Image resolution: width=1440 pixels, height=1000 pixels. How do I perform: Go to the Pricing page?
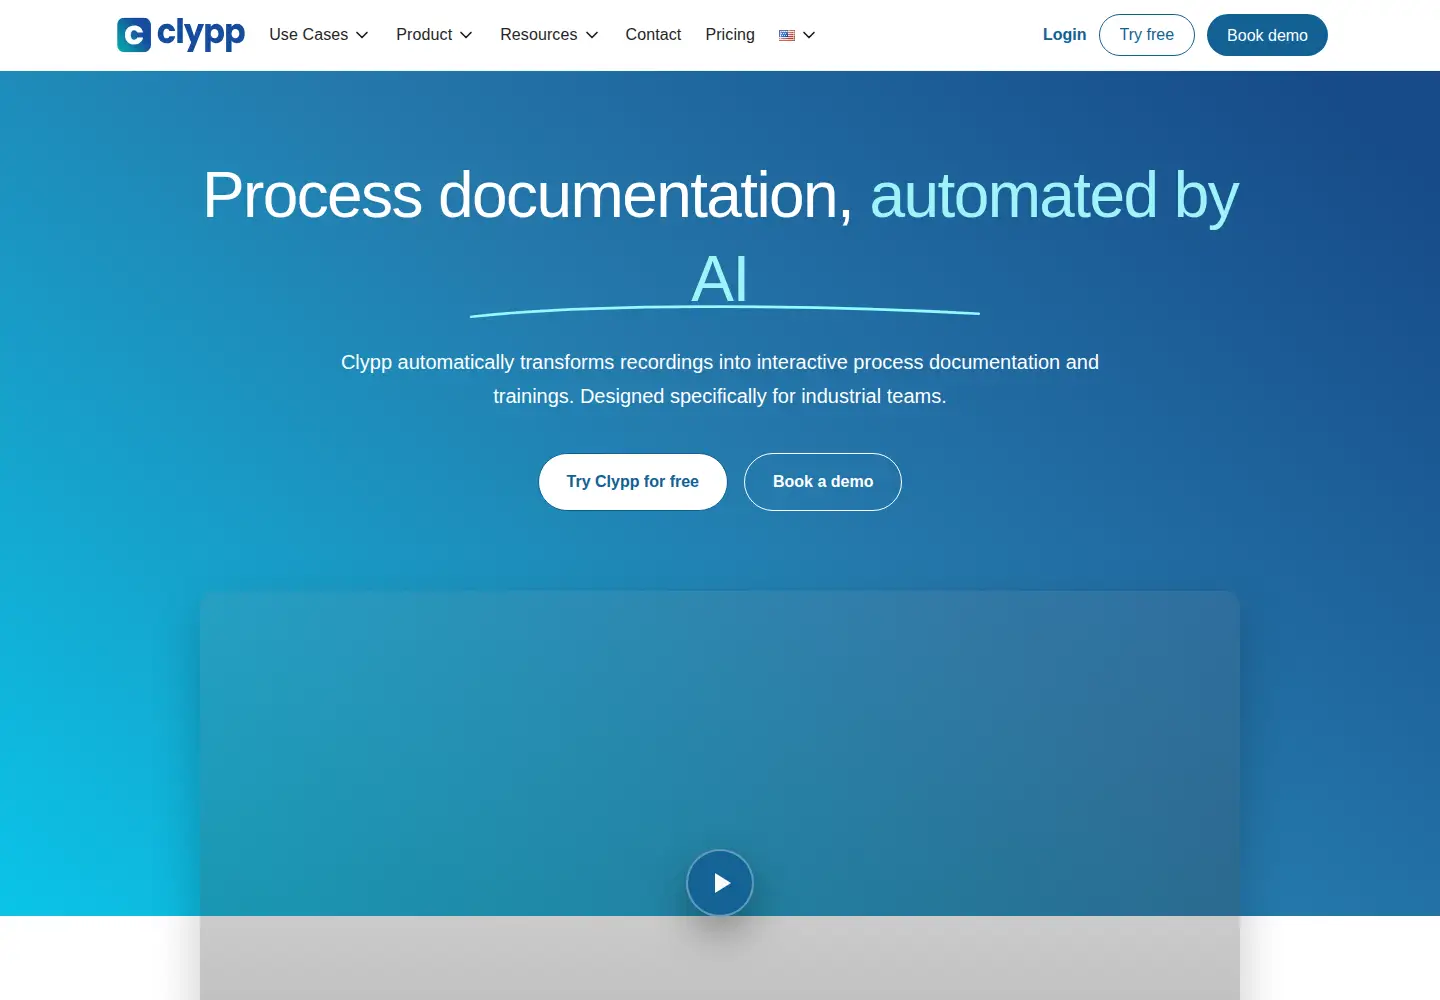(730, 35)
